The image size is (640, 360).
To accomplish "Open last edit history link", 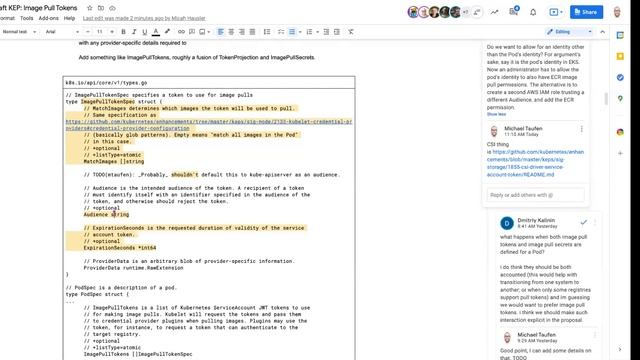I will tap(144, 18).
